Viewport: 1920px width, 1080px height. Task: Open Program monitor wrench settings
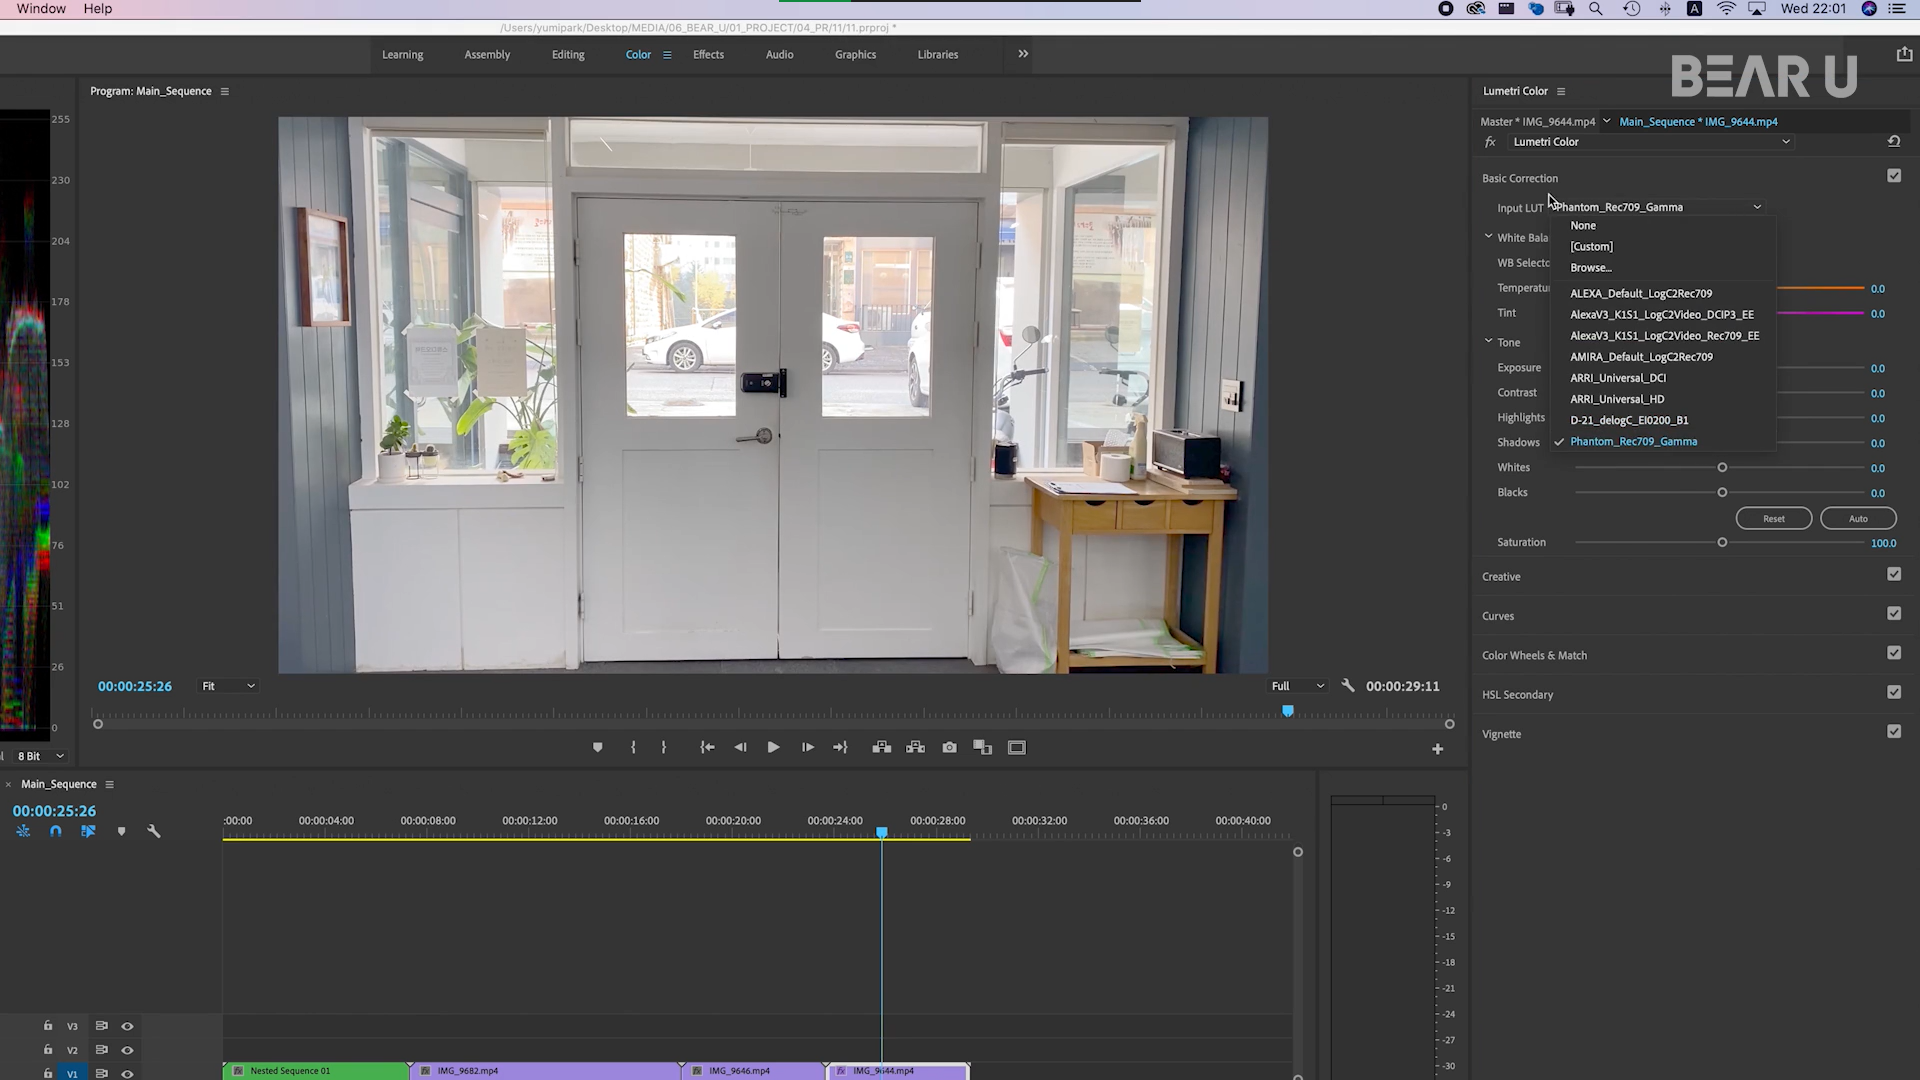[x=1348, y=686]
